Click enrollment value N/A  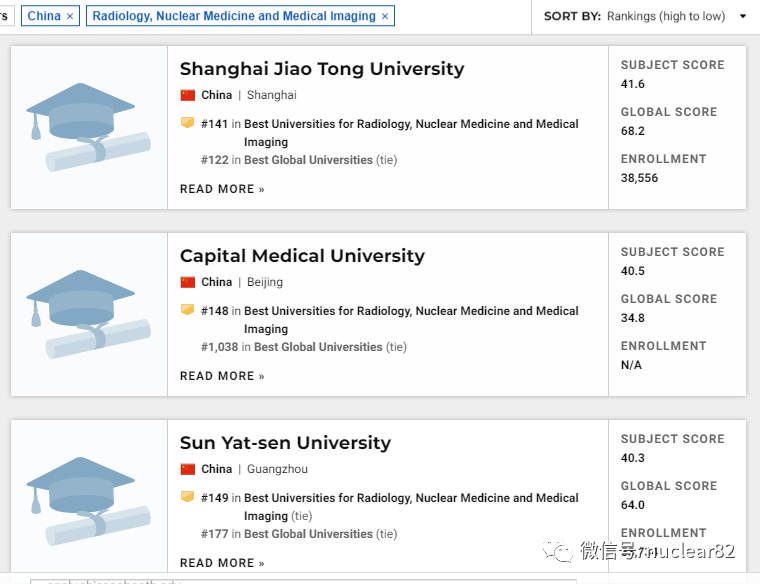point(631,365)
